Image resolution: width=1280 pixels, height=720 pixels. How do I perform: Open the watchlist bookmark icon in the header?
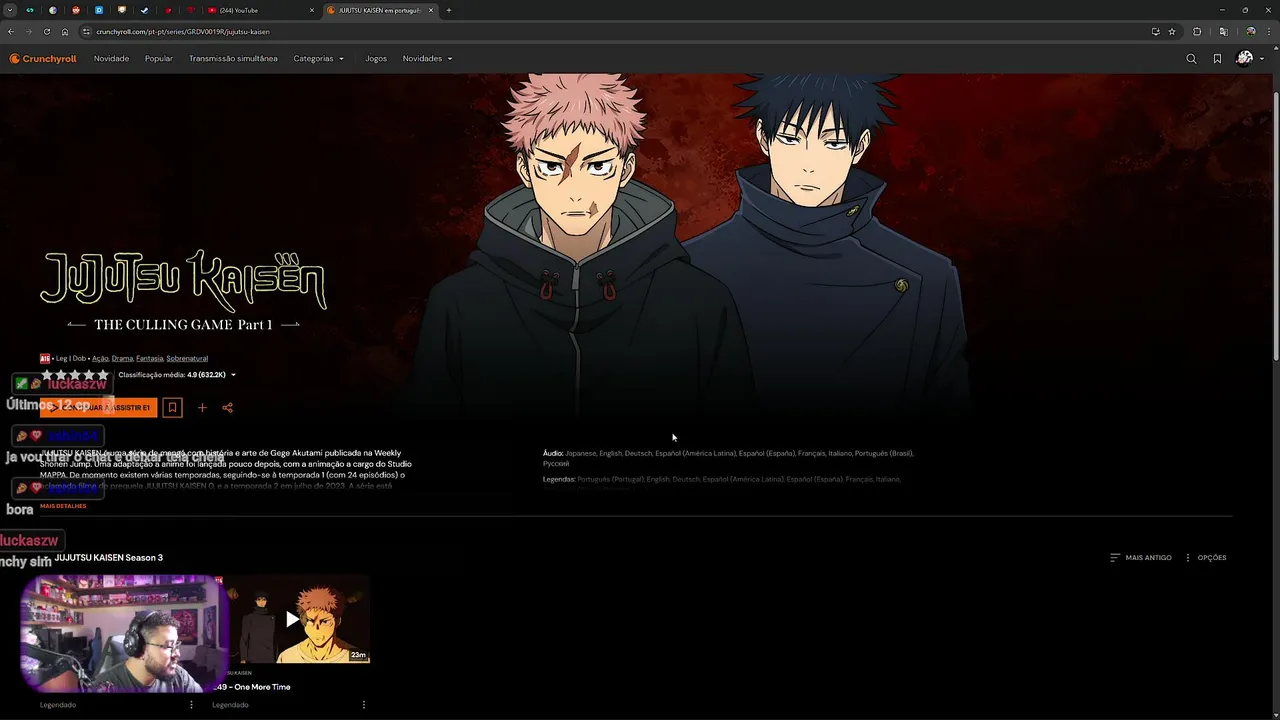pyautogui.click(x=1217, y=59)
